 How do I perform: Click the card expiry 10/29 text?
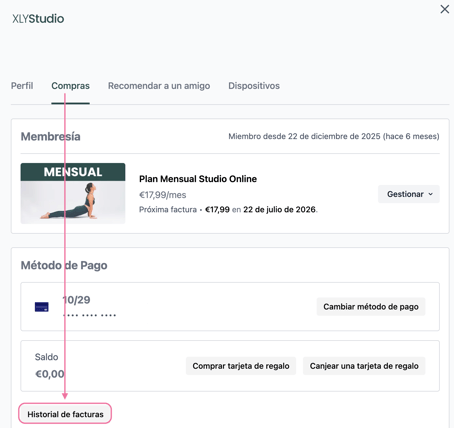(76, 300)
